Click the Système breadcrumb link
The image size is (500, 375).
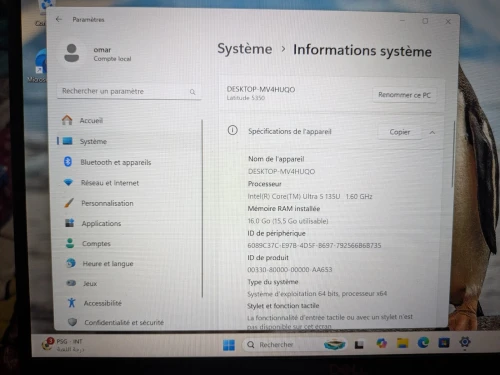245,49
